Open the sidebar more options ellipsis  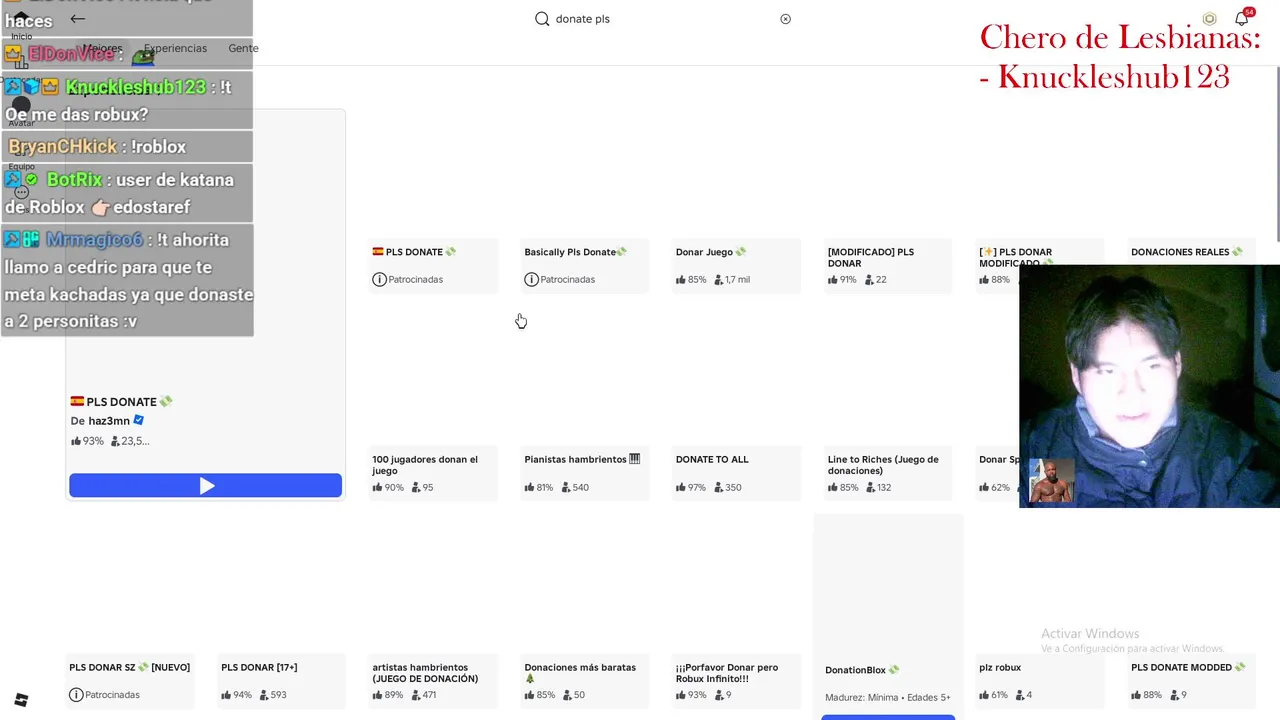click(x=21, y=192)
